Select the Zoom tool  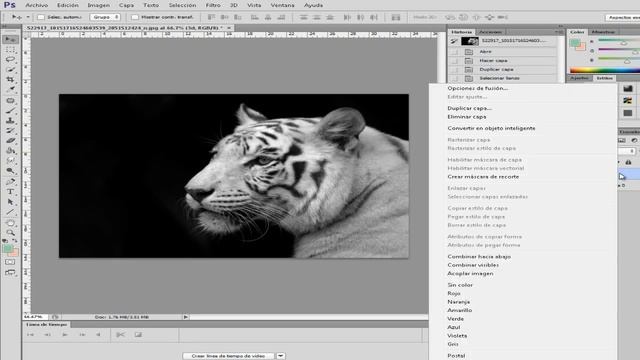10,233
